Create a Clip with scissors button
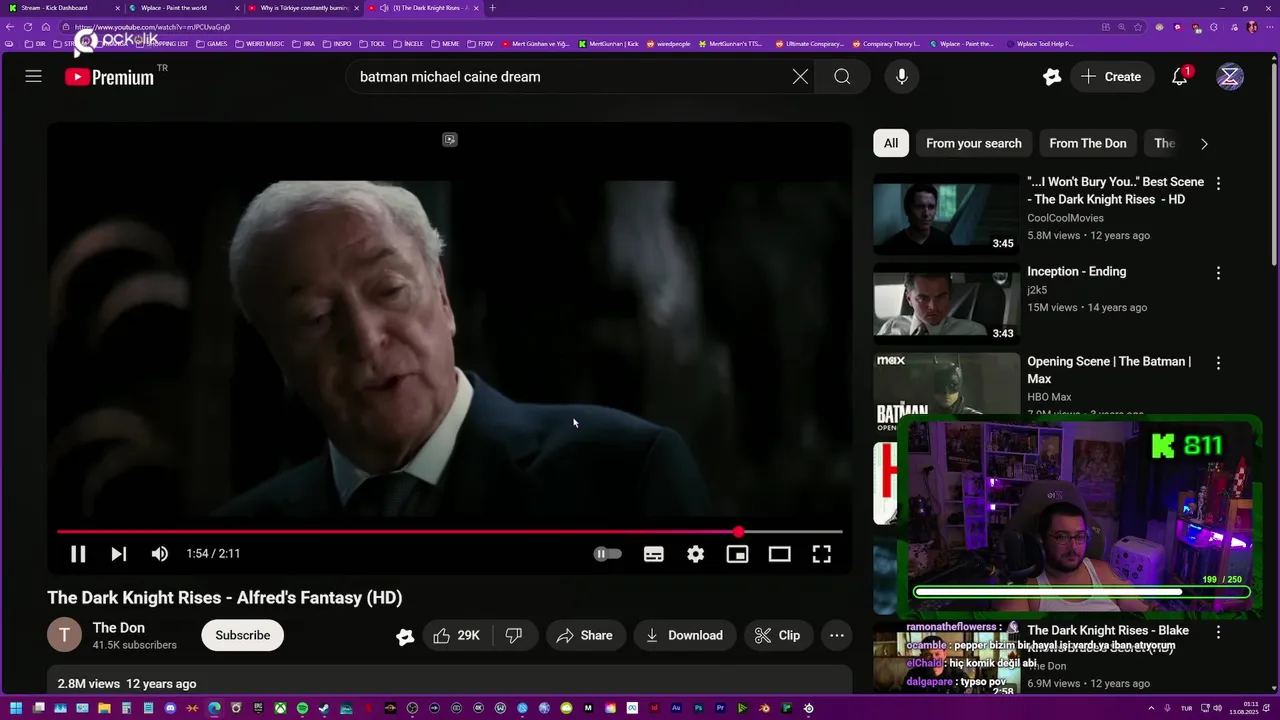This screenshot has width=1280, height=720. (x=777, y=635)
